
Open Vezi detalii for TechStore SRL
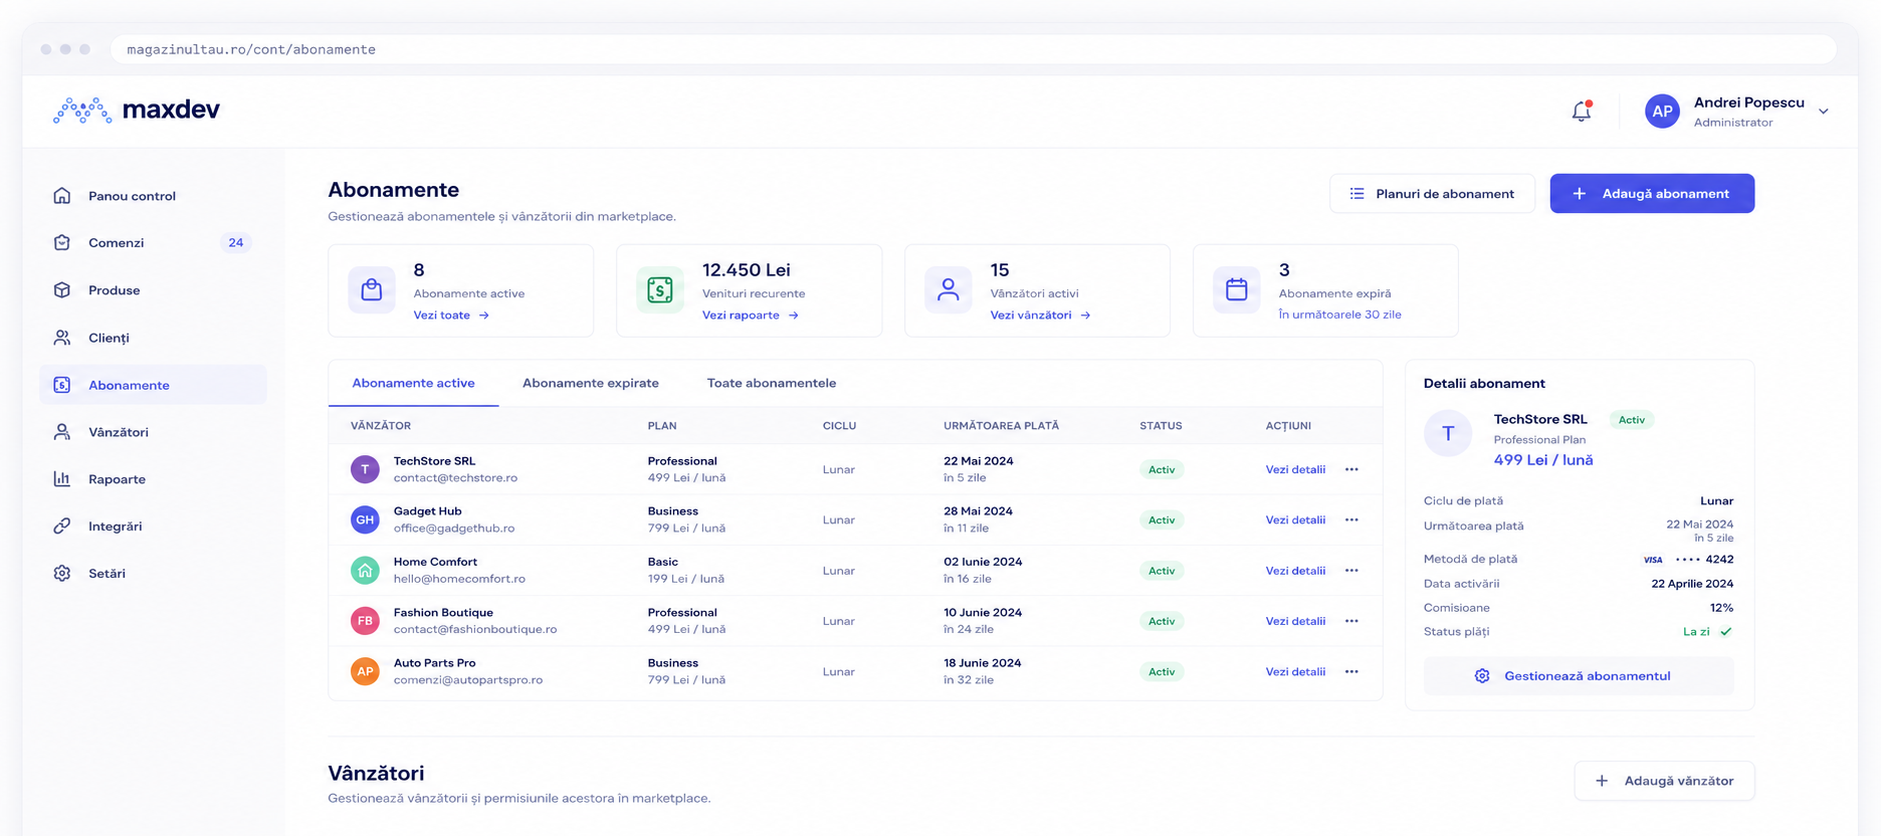[1295, 470]
